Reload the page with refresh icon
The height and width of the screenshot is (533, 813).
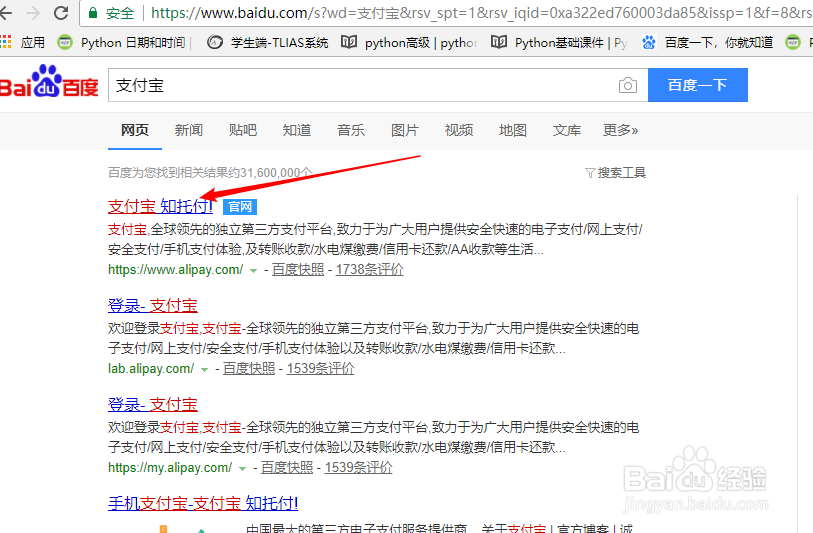pyautogui.click(x=61, y=13)
